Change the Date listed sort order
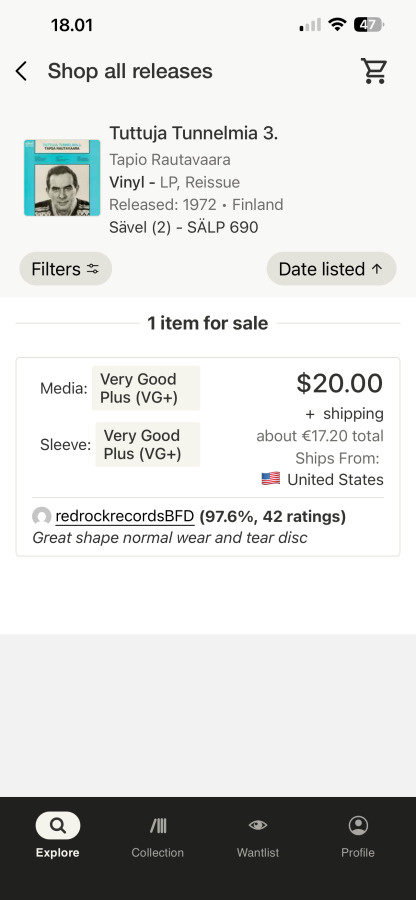The image size is (416, 900). click(x=331, y=269)
